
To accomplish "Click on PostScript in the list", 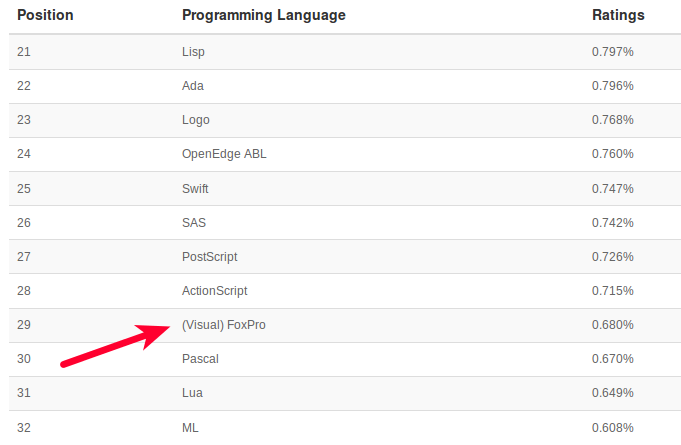I will 210,257.
